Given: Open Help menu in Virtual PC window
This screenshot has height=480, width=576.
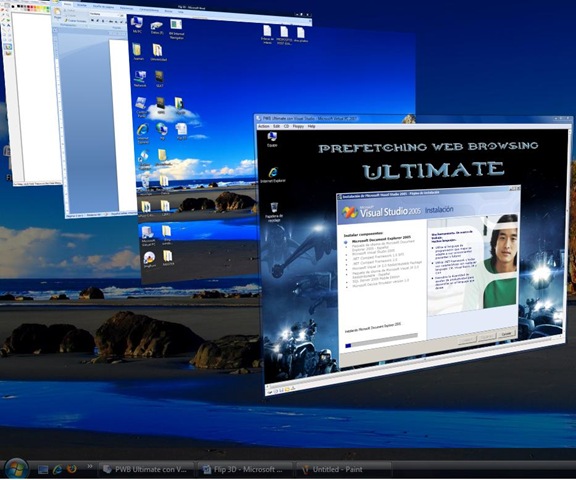Looking at the screenshot, I should coord(312,126).
